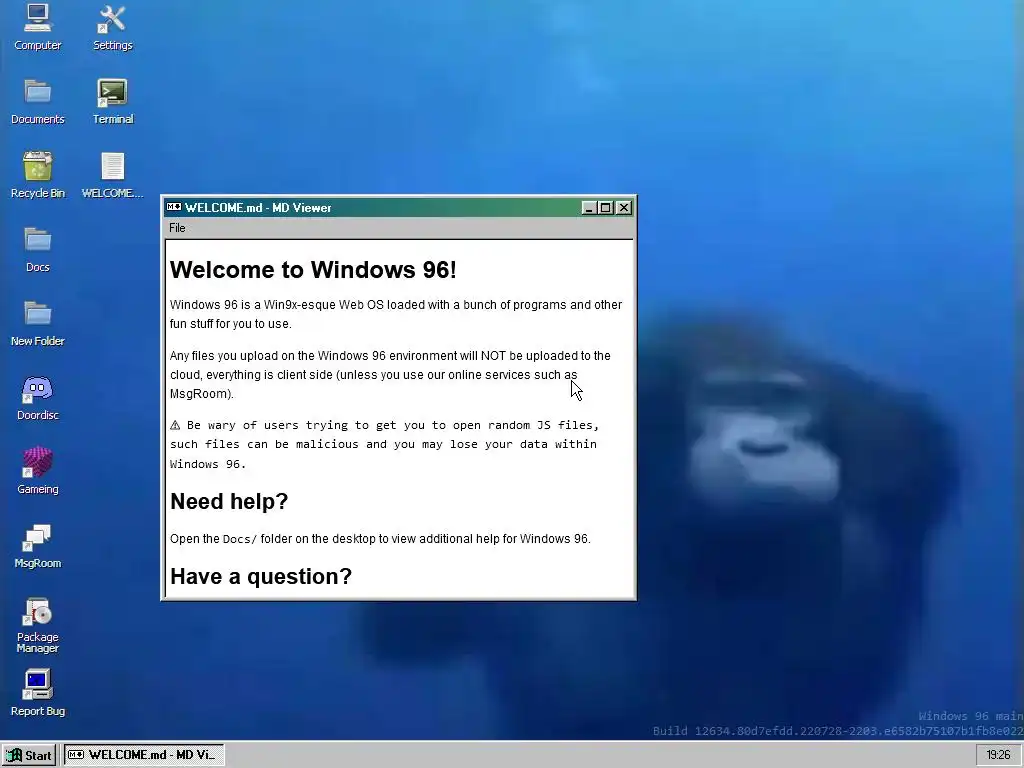Click the MD Viewer title bar icon

pos(174,208)
